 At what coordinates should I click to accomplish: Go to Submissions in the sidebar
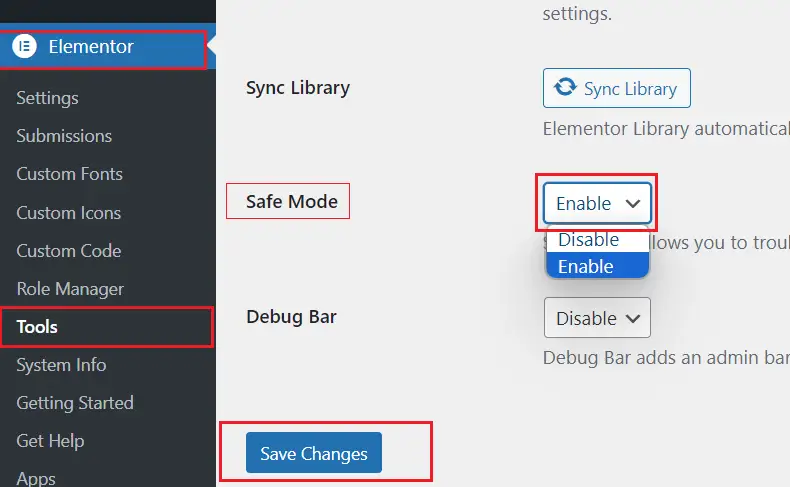point(64,136)
